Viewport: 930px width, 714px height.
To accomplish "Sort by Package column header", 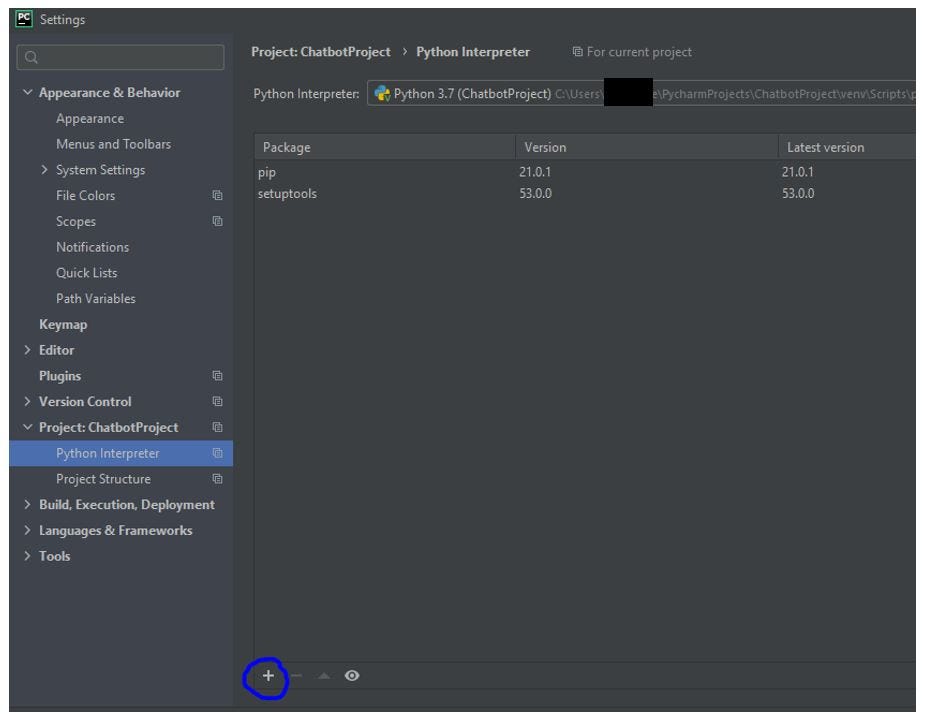I will (385, 147).
